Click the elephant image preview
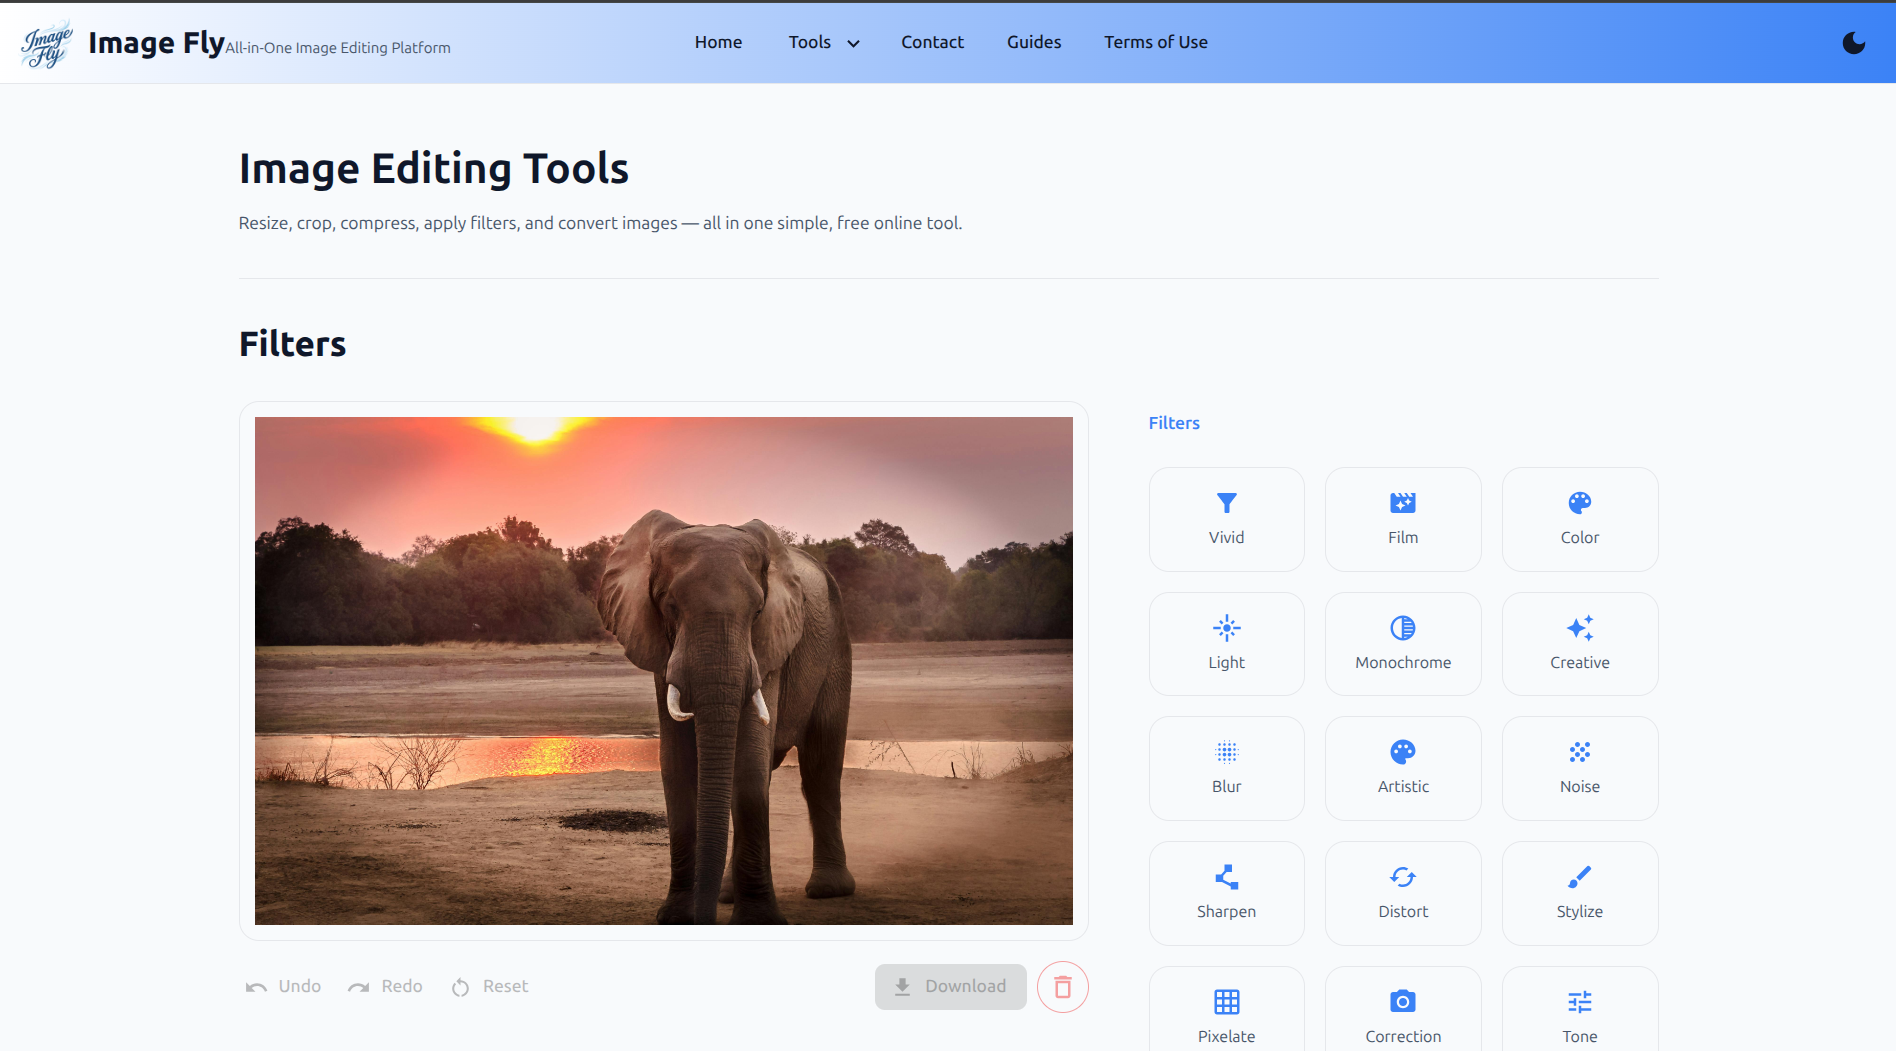 click(x=663, y=670)
